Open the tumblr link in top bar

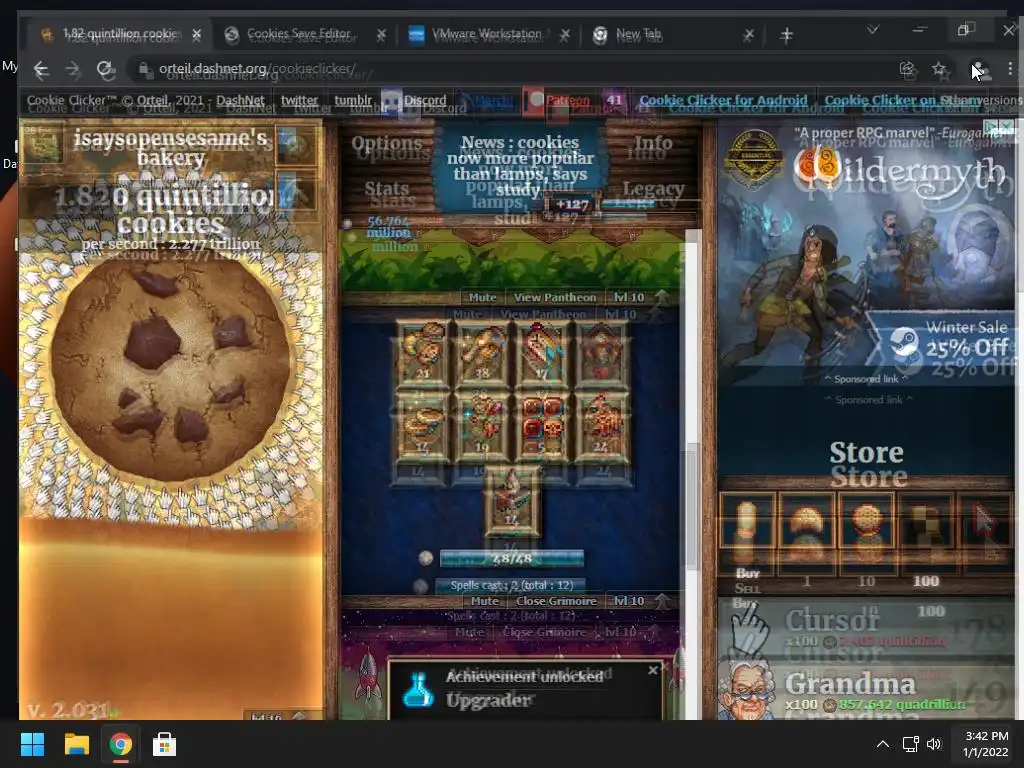pos(353,101)
